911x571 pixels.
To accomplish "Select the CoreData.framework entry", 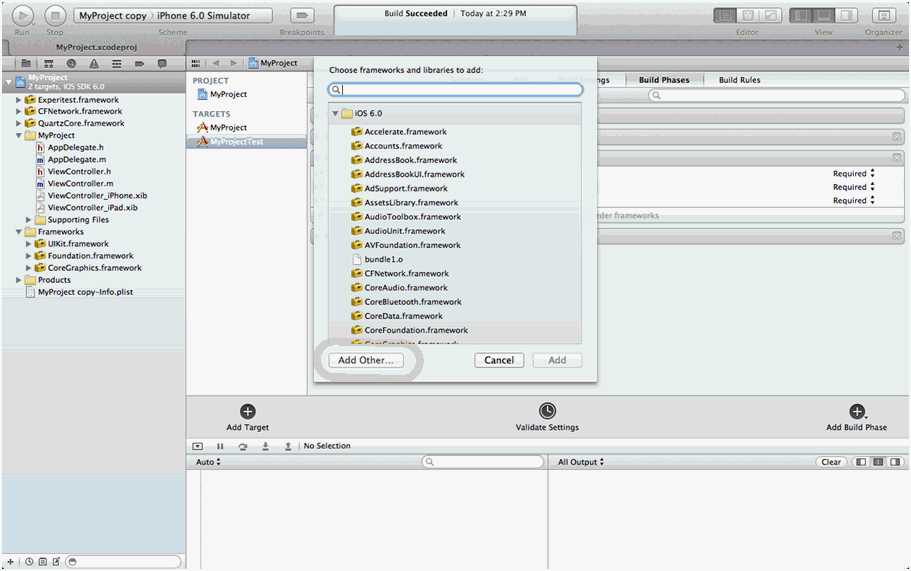I will point(405,316).
